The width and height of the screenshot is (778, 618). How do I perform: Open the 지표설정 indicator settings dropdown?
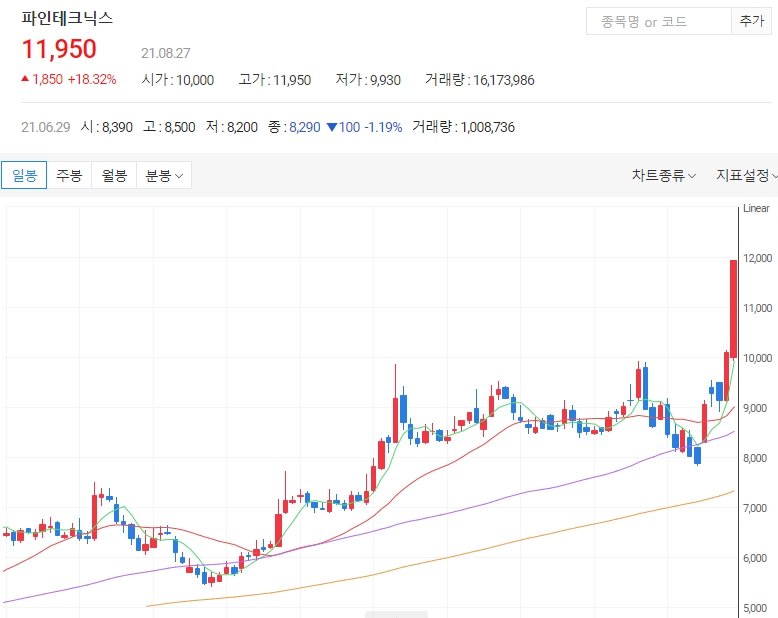[746, 175]
